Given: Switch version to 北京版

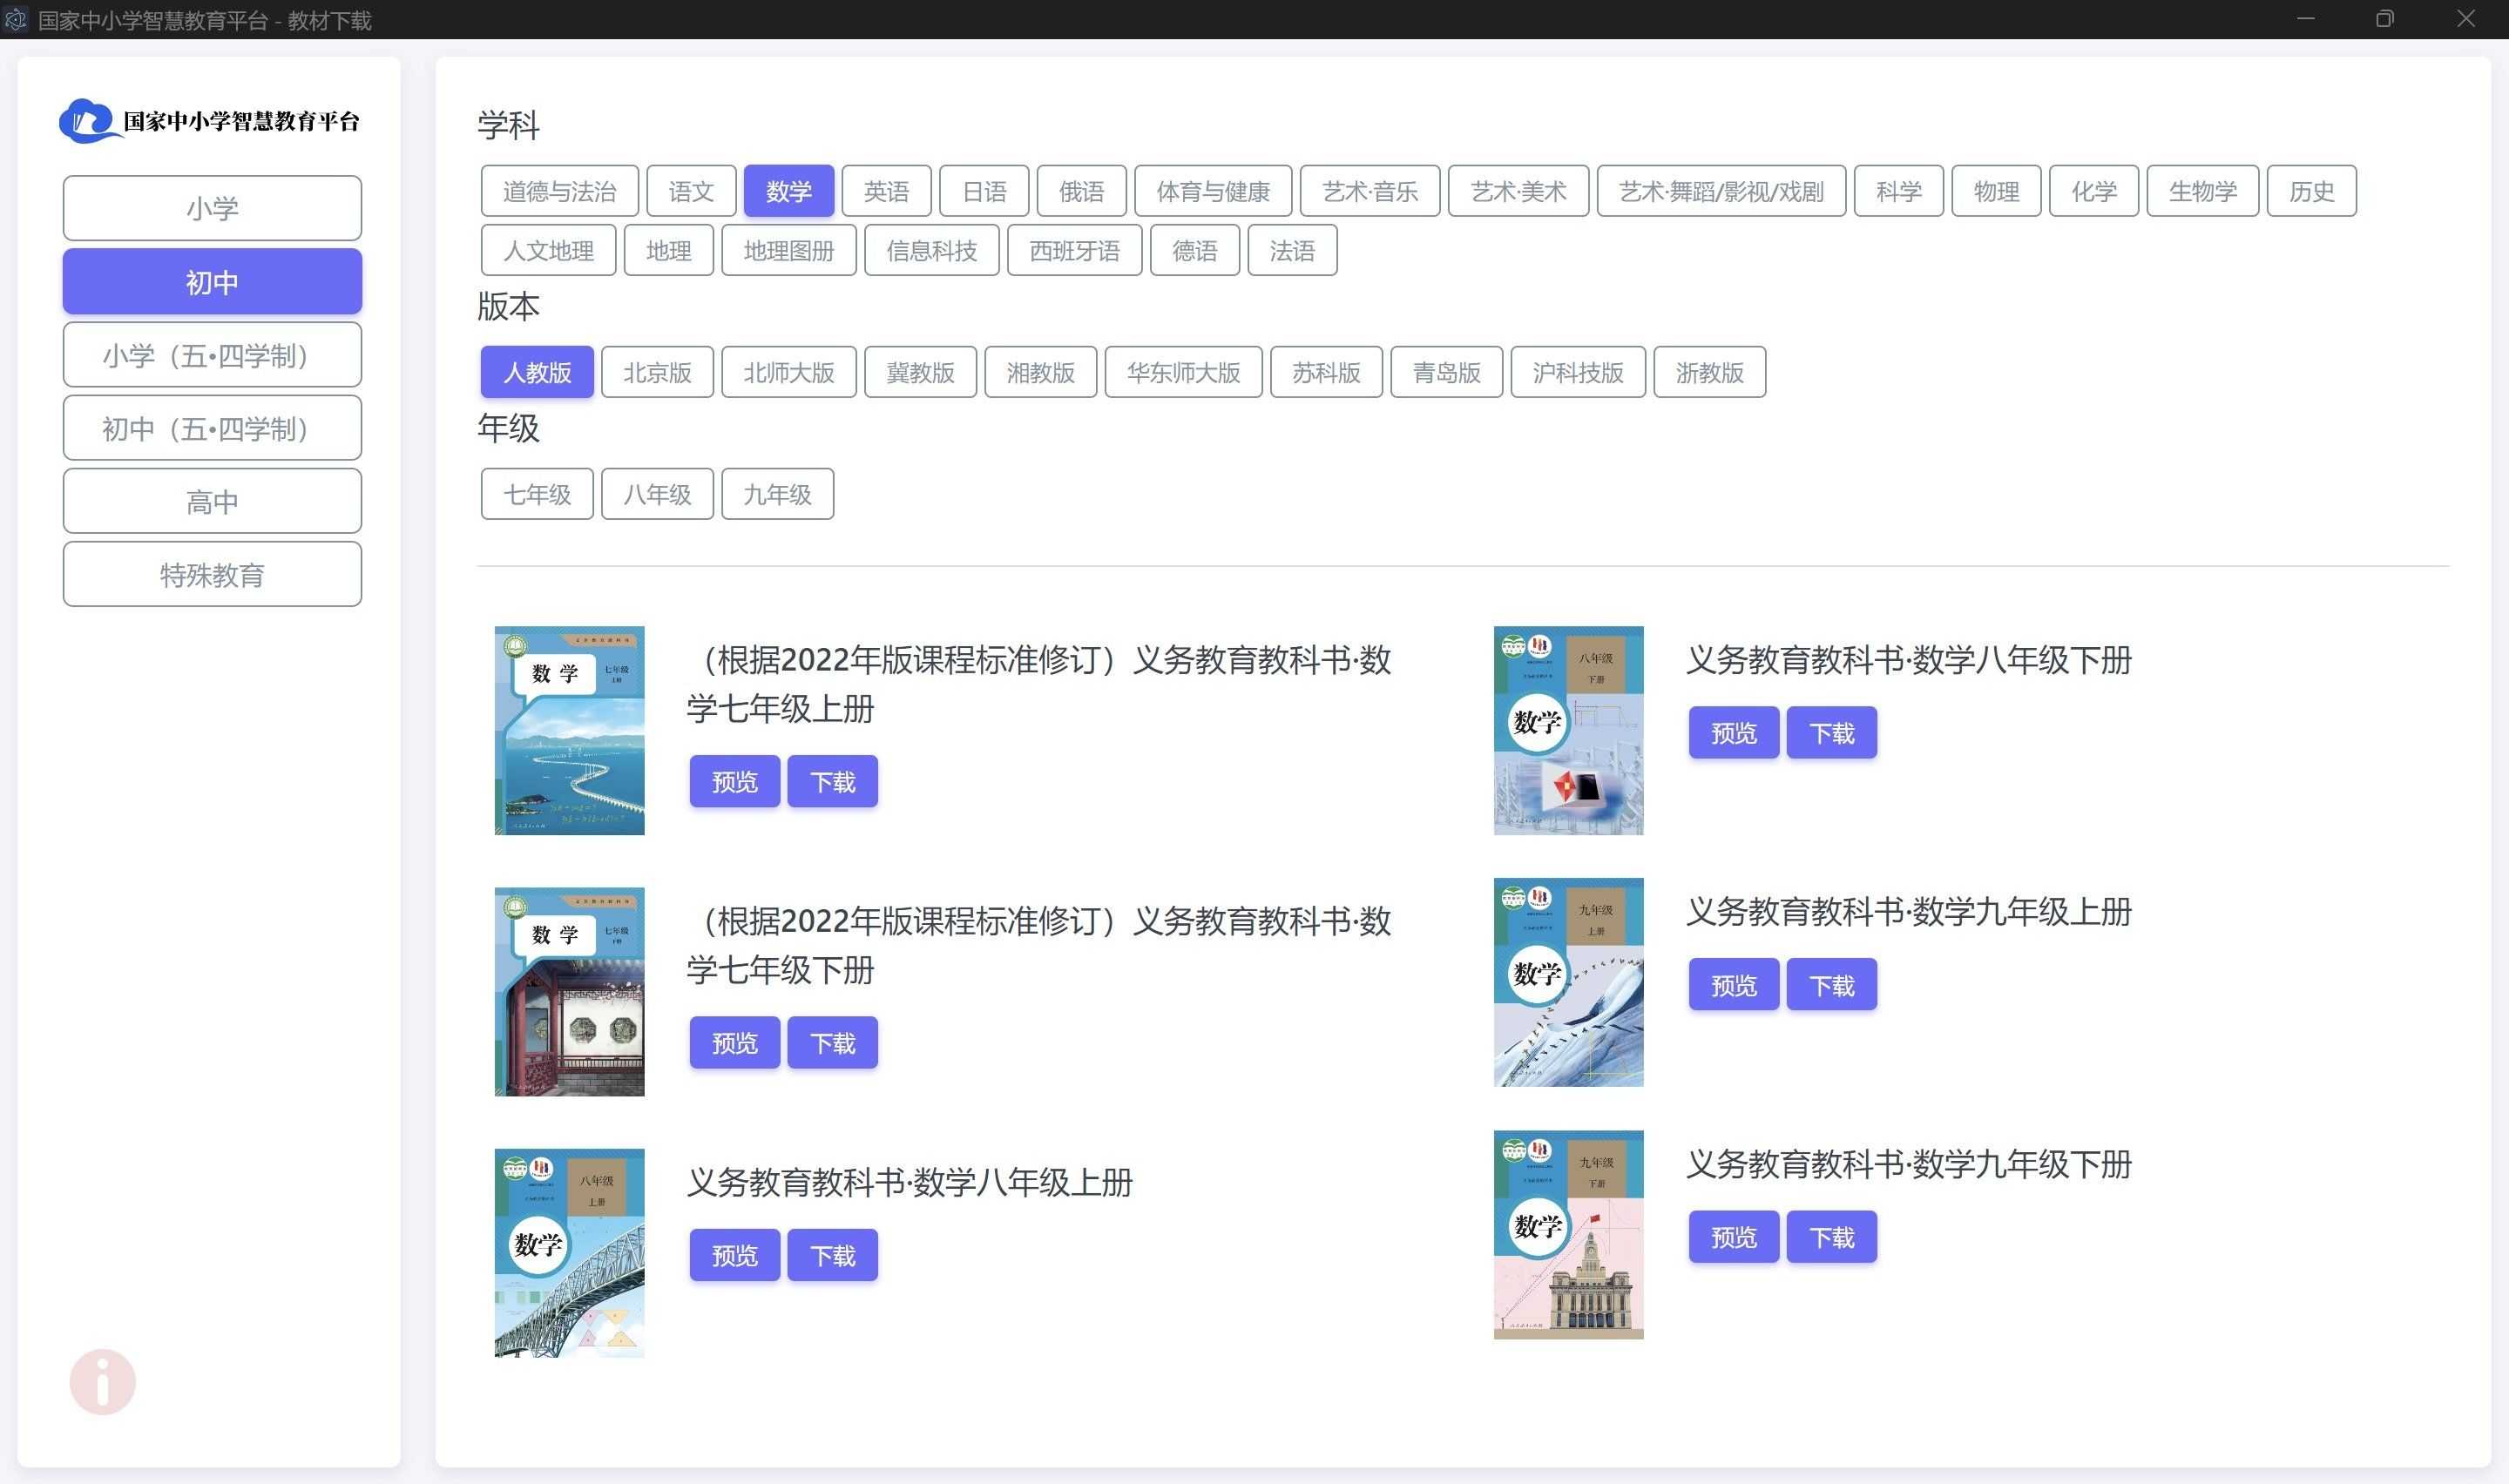Looking at the screenshot, I should 657,372.
